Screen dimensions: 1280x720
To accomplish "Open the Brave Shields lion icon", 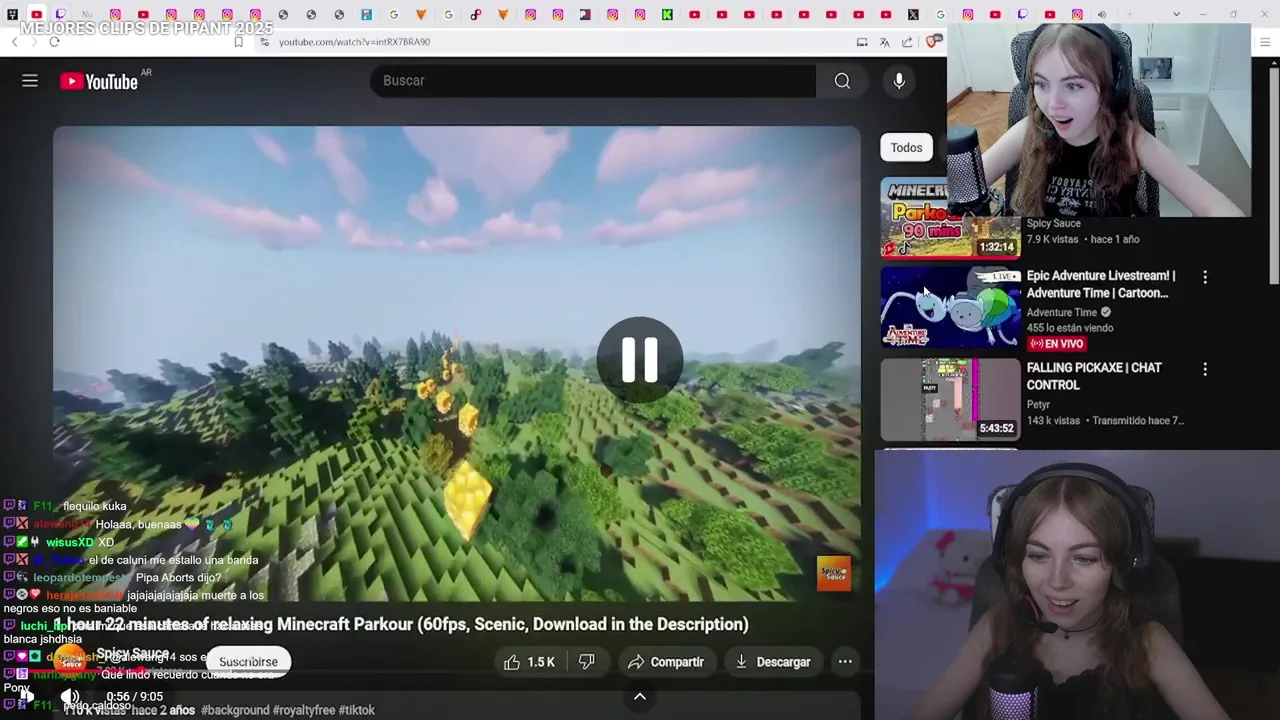I will coord(932,42).
